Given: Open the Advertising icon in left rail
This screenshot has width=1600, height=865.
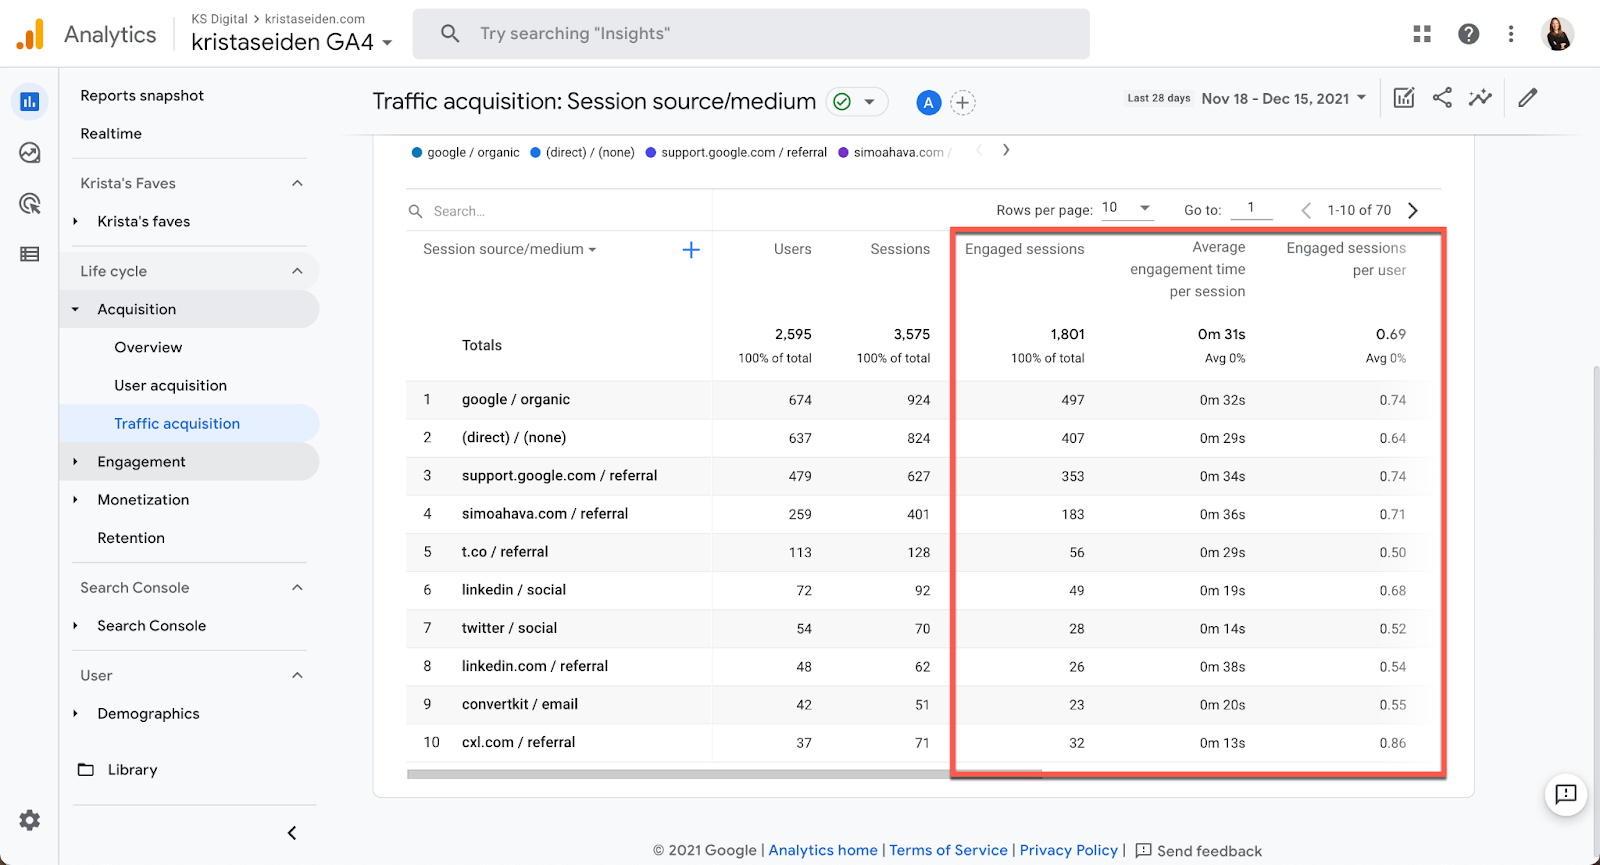Looking at the screenshot, I should [30, 204].
